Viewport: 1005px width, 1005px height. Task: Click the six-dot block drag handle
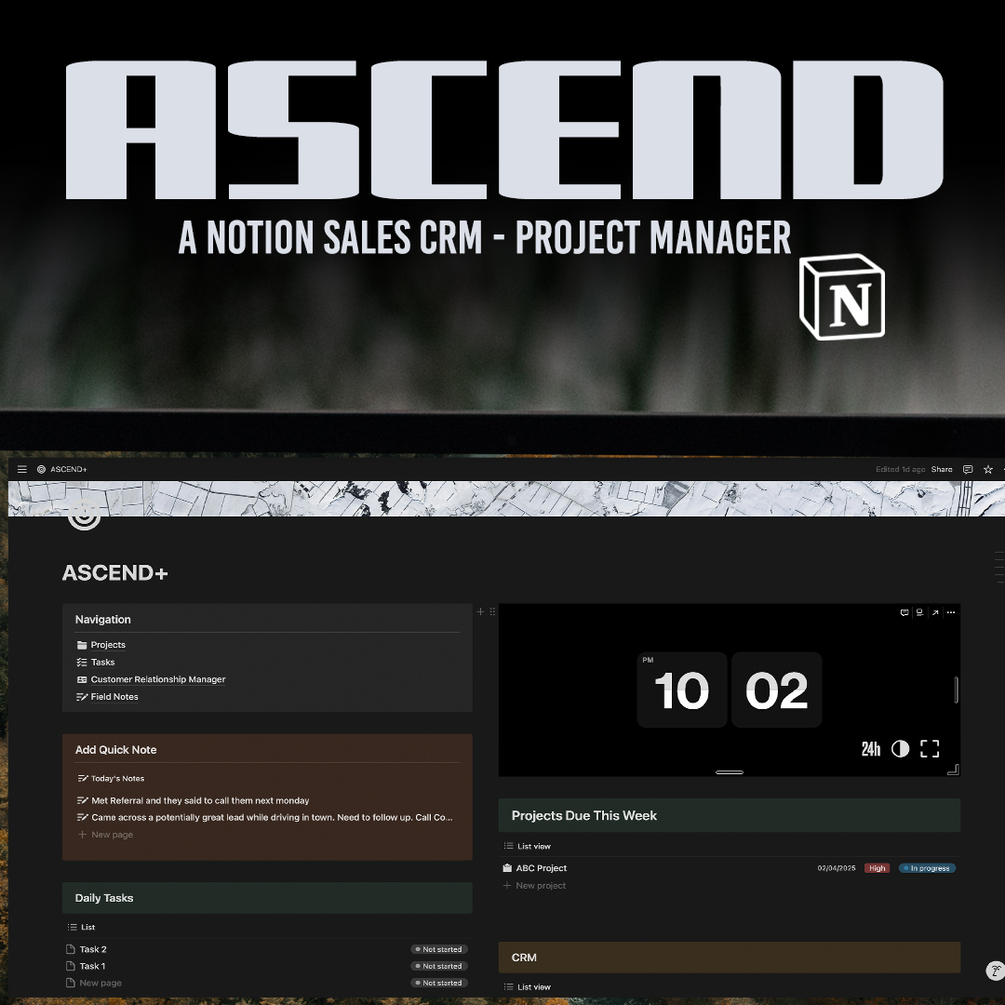(492, 611)
